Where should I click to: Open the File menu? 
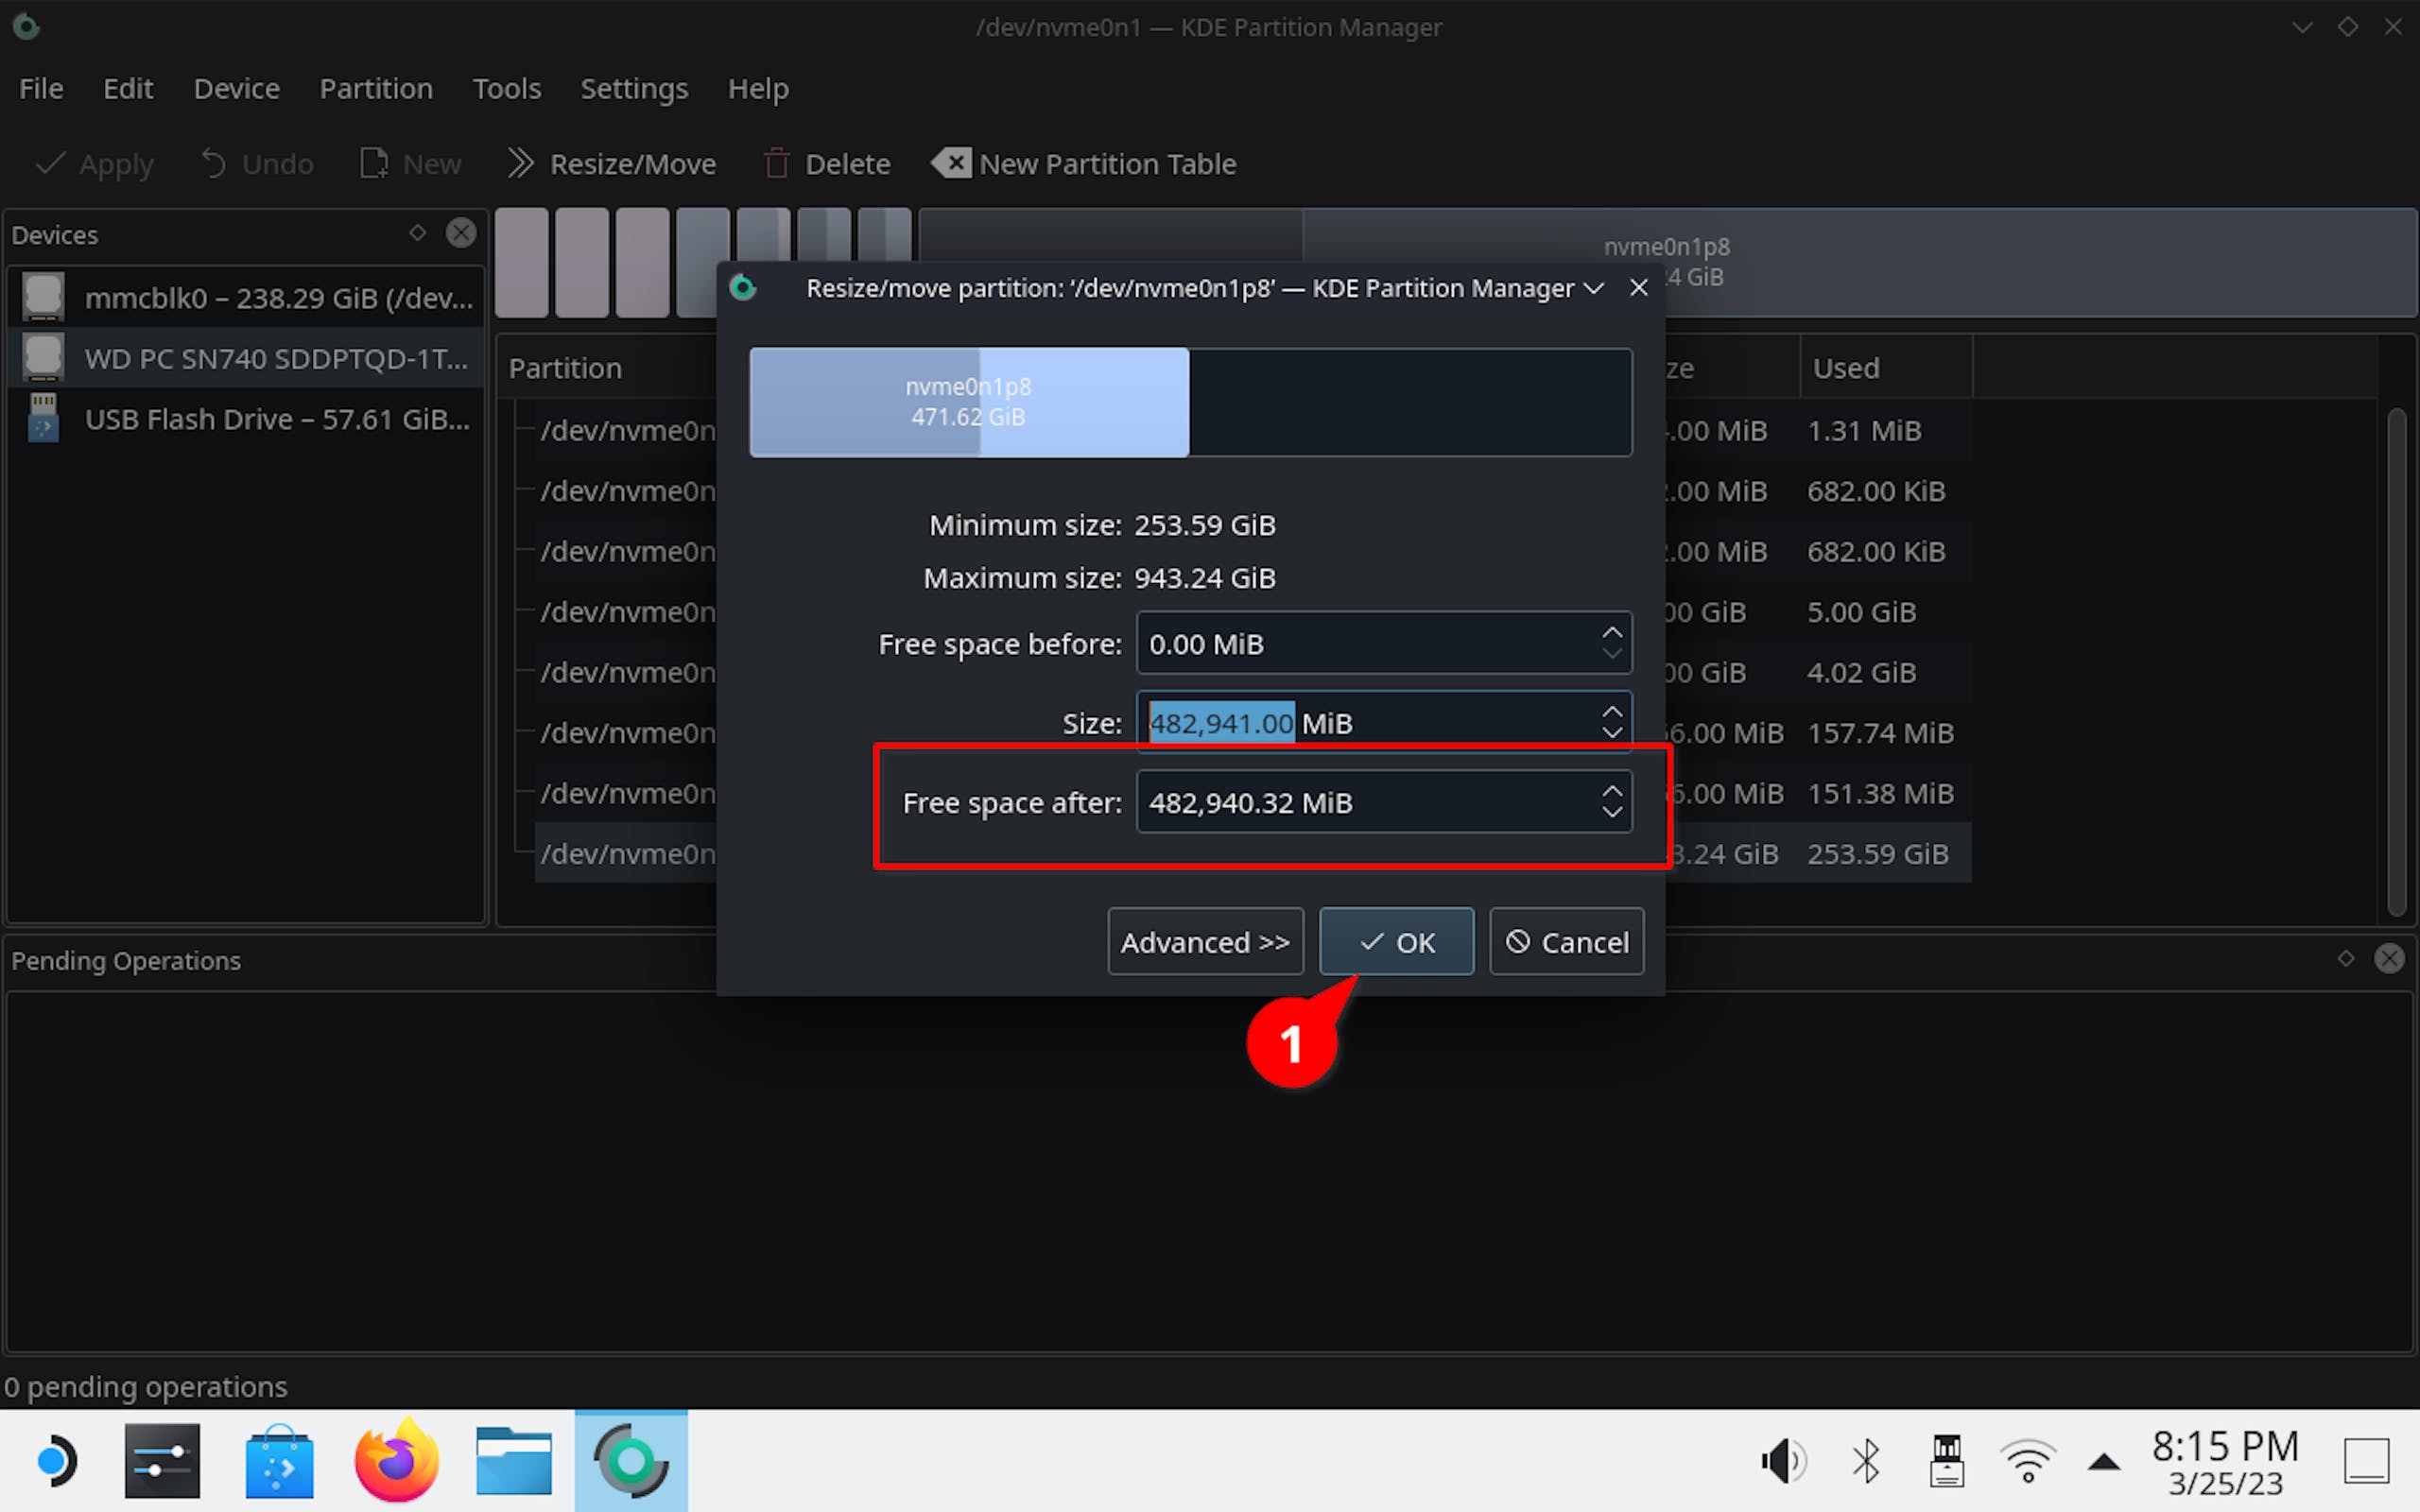pos(41,88)
